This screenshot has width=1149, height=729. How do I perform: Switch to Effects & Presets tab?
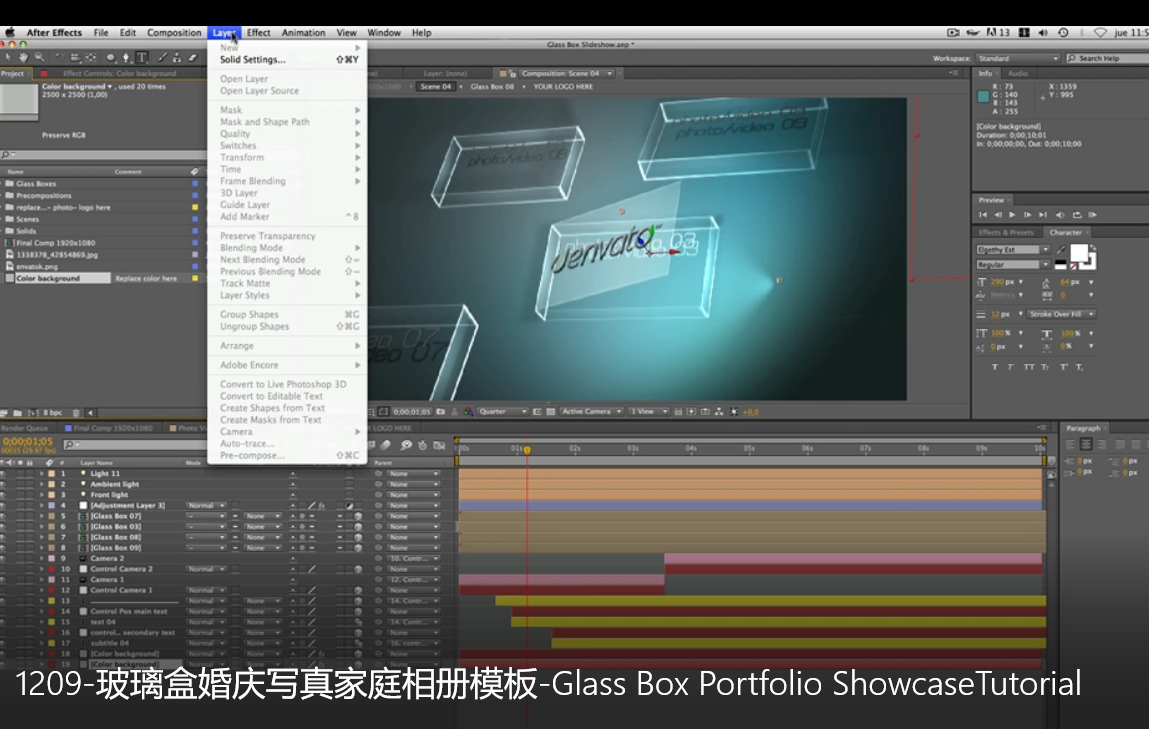1006,232
